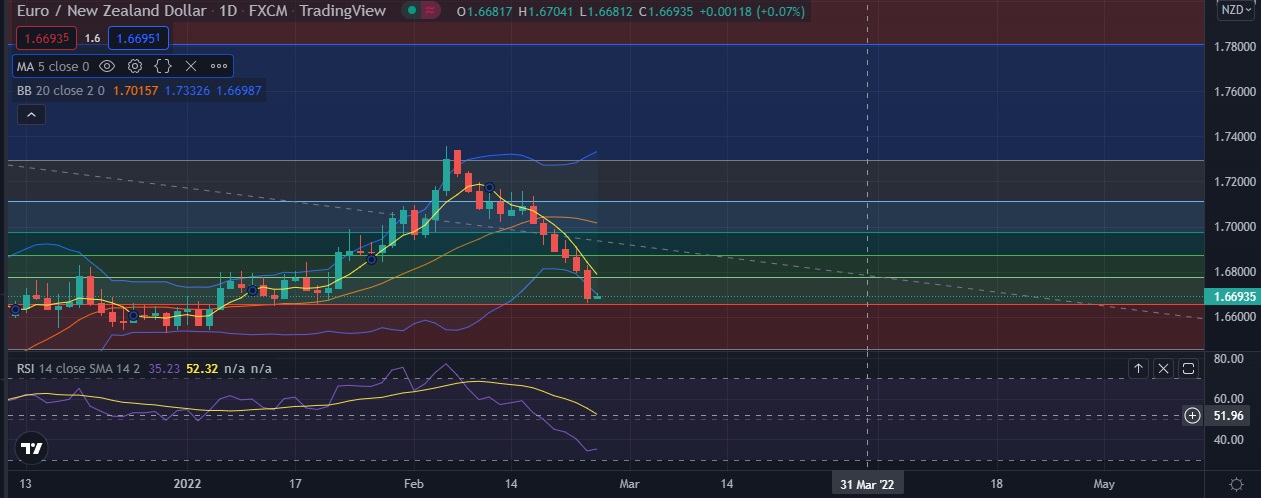
Task: Click the spread value 1.6
Action: click(92, 38)
